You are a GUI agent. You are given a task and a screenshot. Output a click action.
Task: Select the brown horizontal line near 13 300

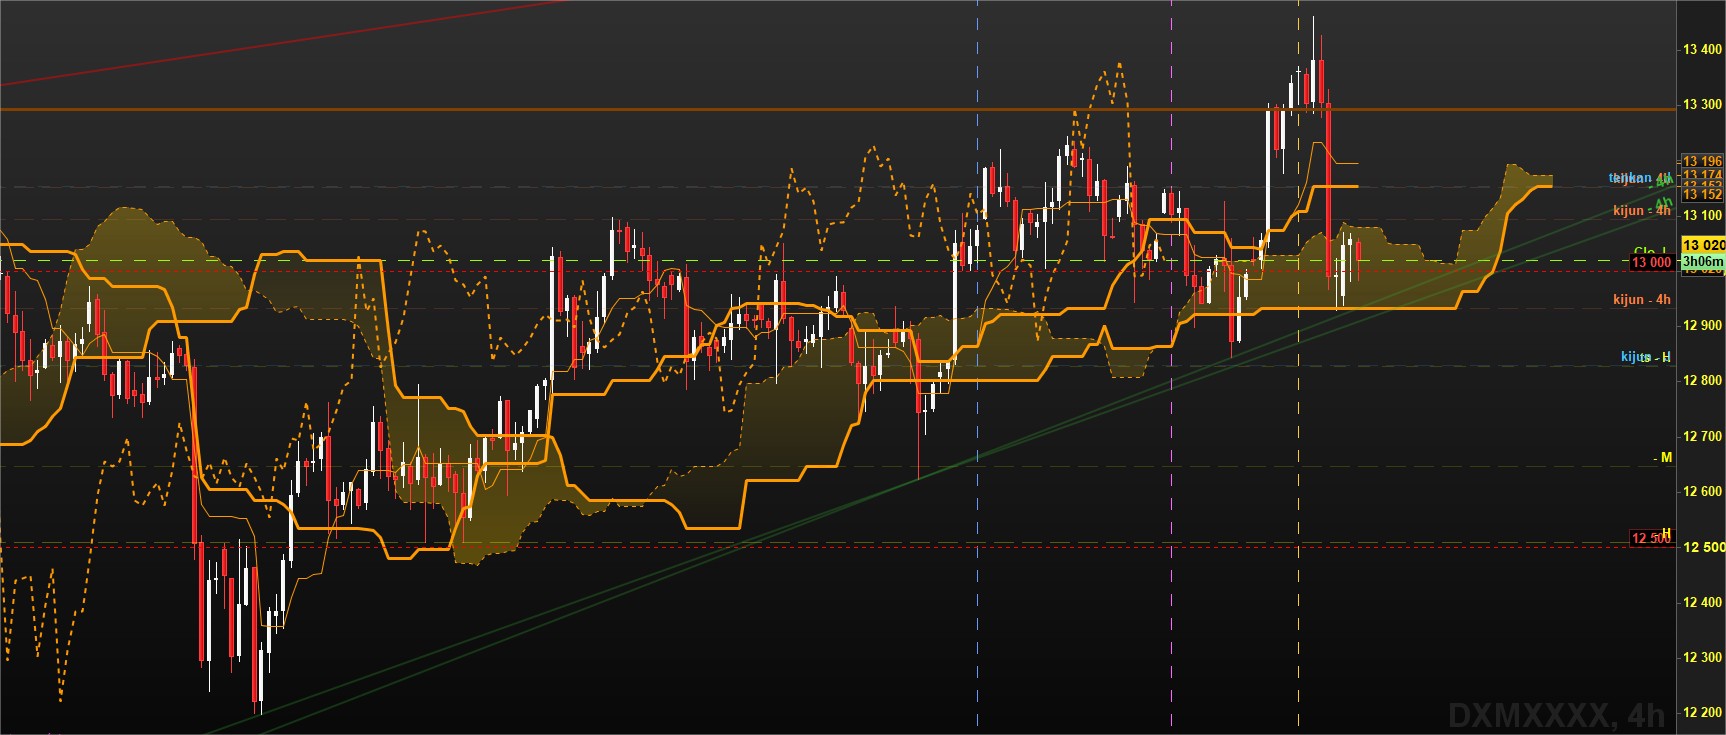pos(838,109)
